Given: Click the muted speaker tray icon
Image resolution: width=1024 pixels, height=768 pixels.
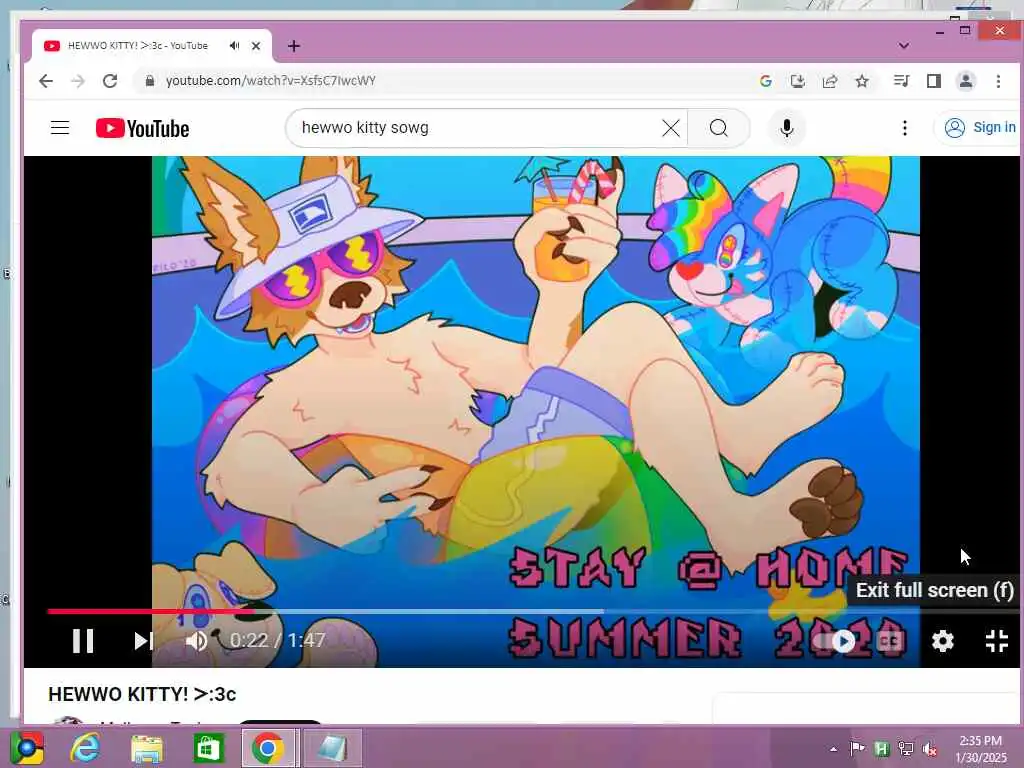Looking at the screenshot, I should 930,749.
